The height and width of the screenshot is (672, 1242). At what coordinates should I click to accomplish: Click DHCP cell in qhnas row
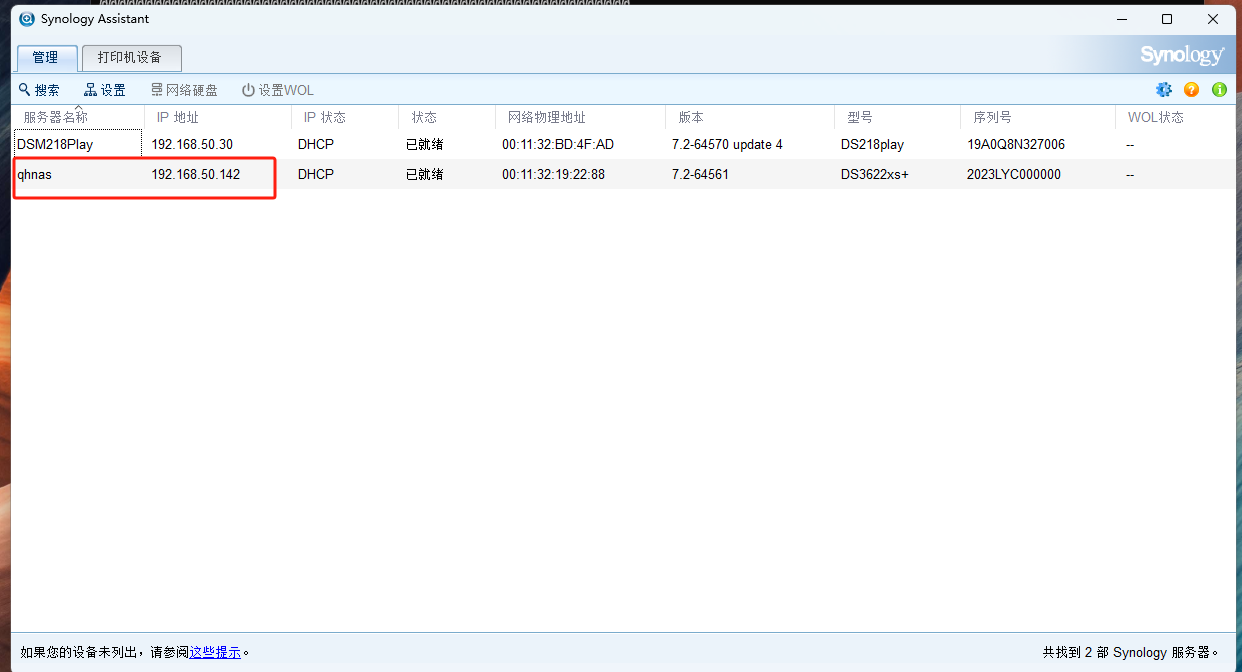(x=316, y=174)
